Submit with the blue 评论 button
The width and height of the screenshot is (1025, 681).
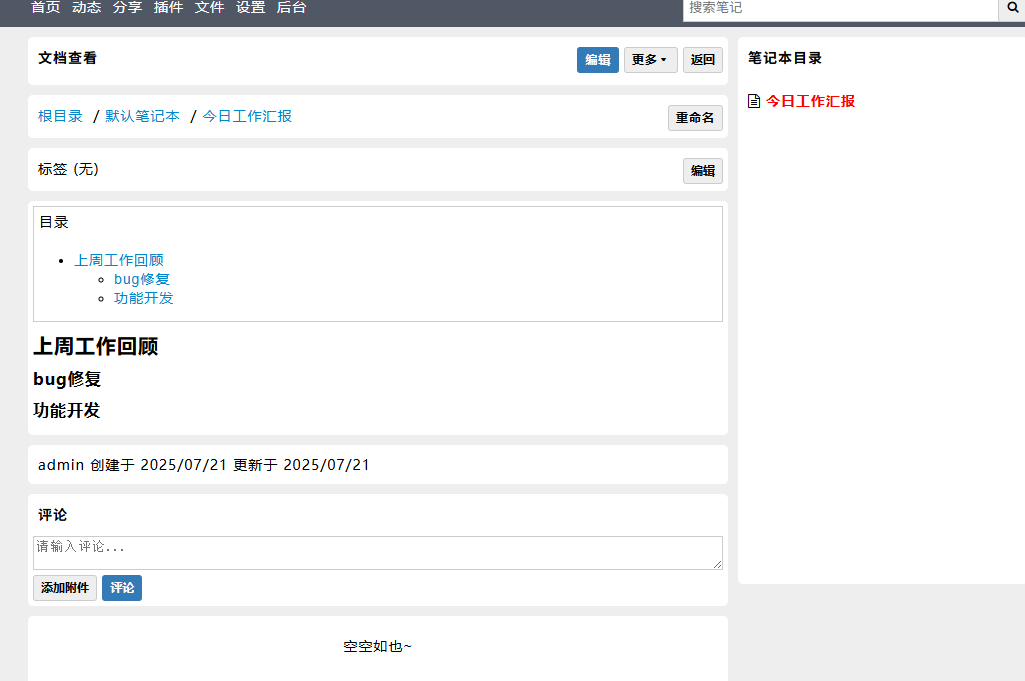coord(122,588)
